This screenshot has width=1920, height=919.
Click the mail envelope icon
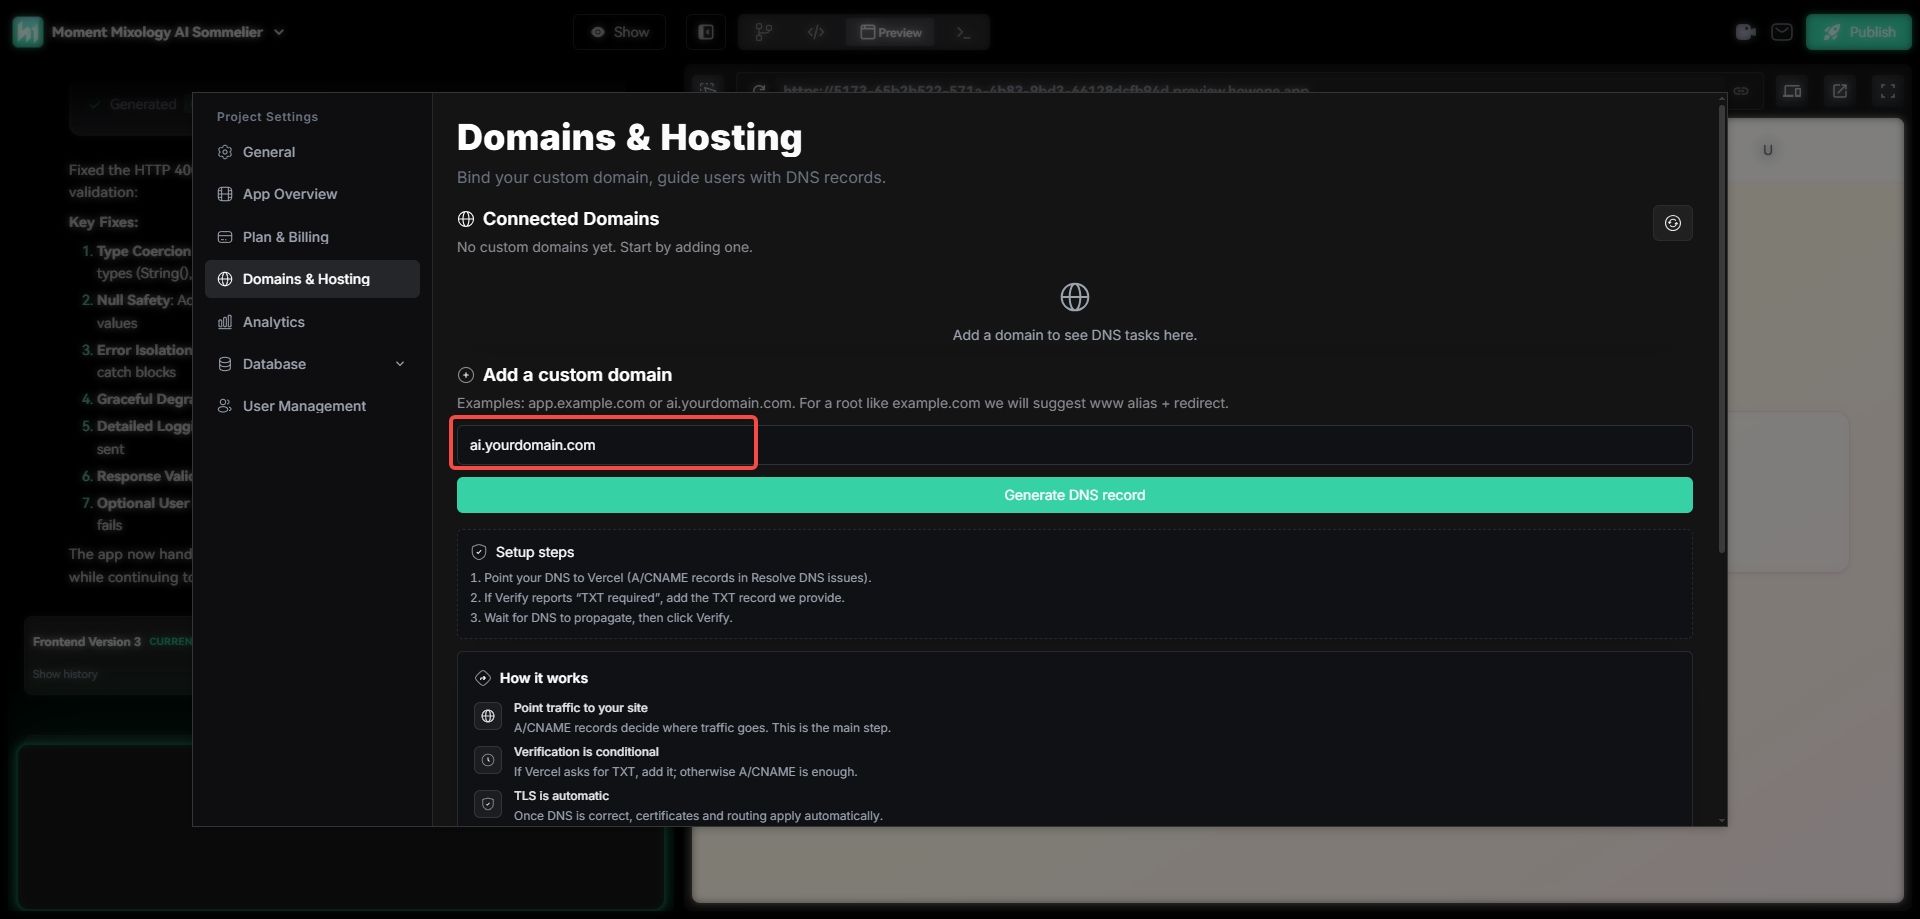[1781, 32]
